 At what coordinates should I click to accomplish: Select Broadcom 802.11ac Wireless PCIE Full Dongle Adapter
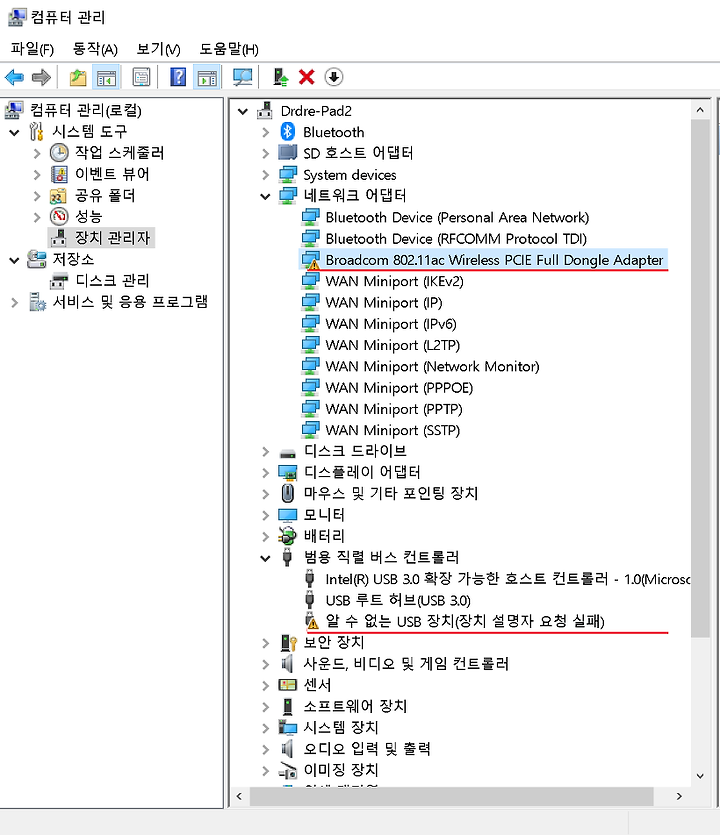[x=494, y=260]
